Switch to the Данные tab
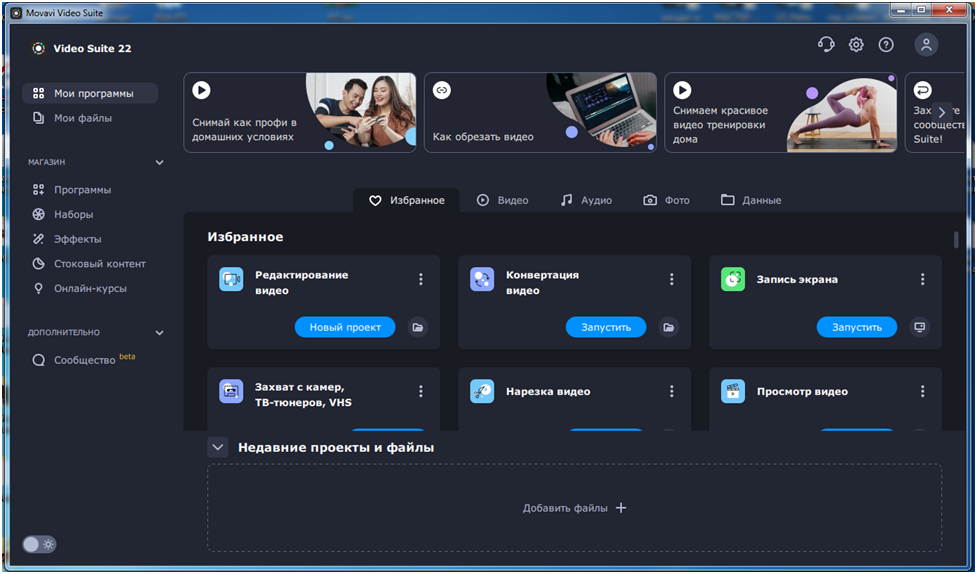This screenshot has width=977, height=574. click(751, 200)
